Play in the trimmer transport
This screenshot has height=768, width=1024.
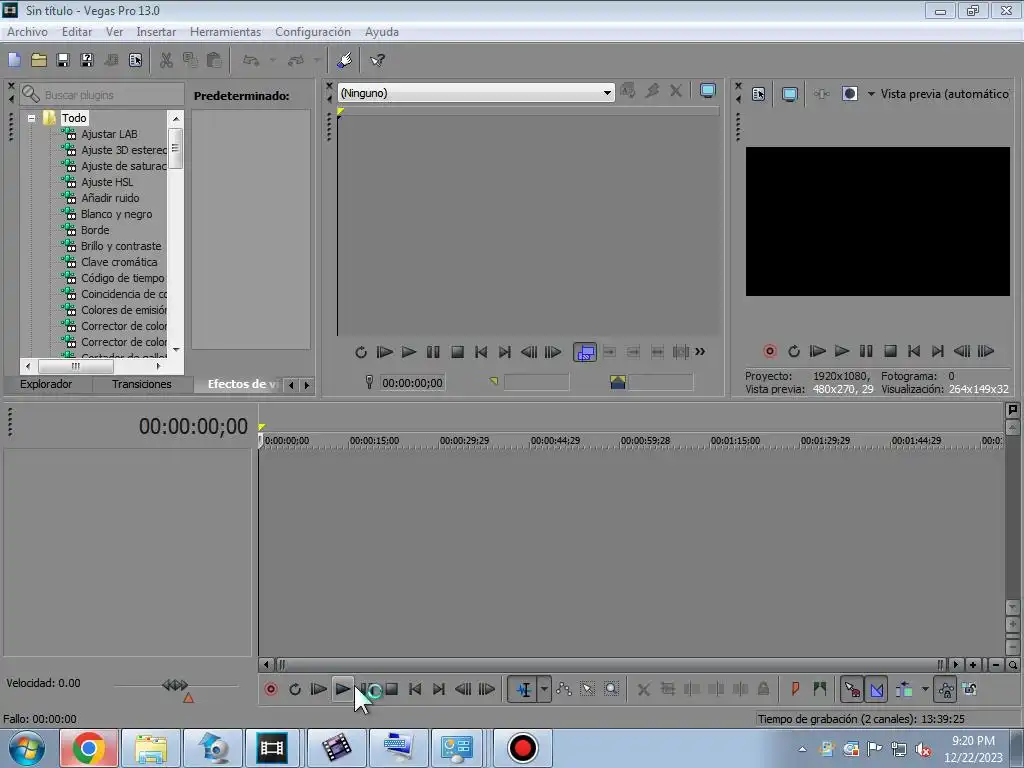pos(409,352)
